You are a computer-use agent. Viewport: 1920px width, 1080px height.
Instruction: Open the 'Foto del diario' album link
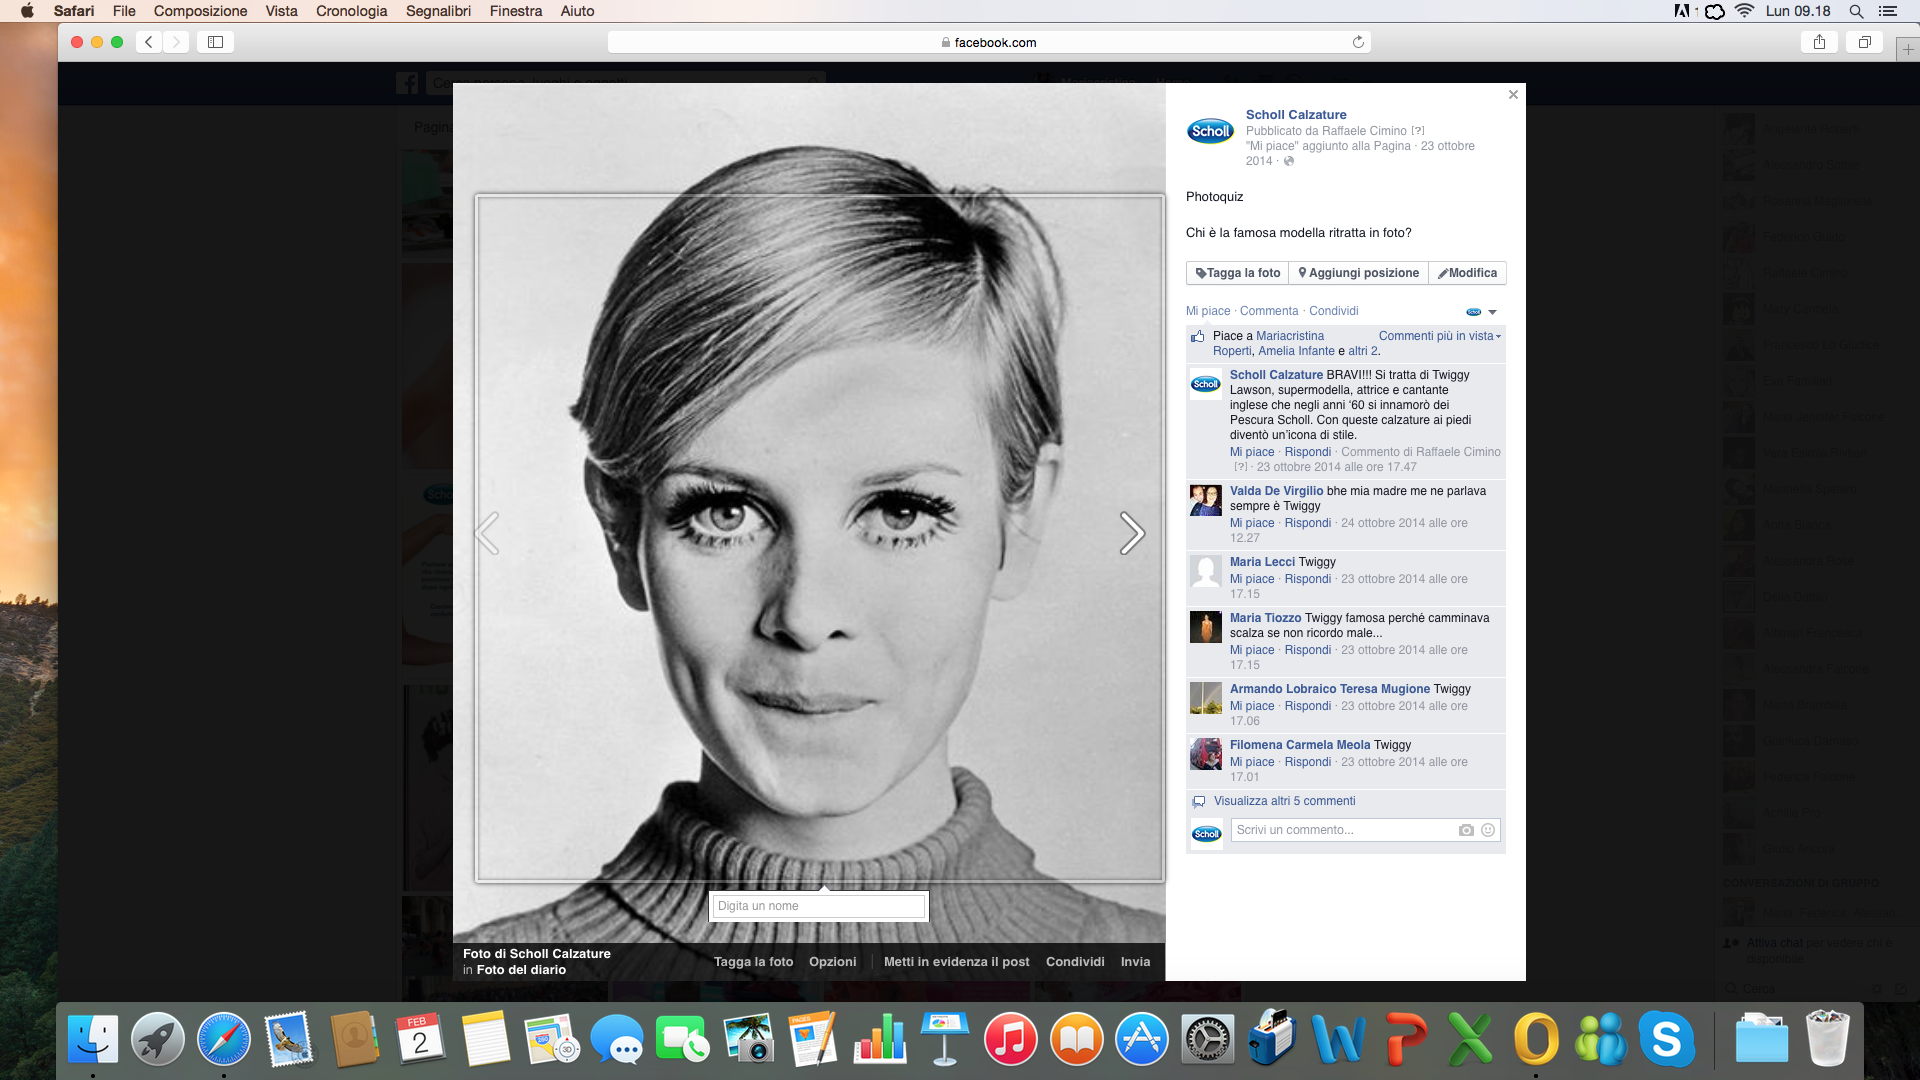521,970
